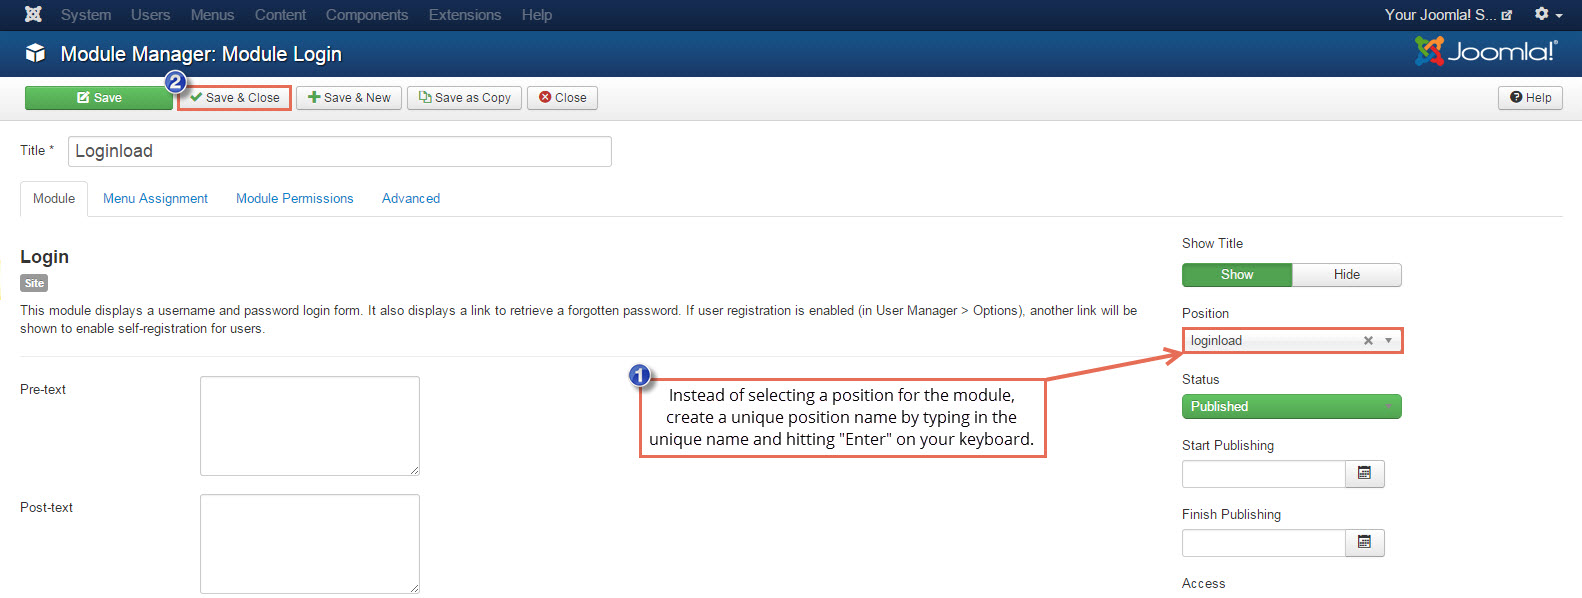Click the red Close button
The width and height of the screenshot is (1582, 598).
(x=562, y=98)
